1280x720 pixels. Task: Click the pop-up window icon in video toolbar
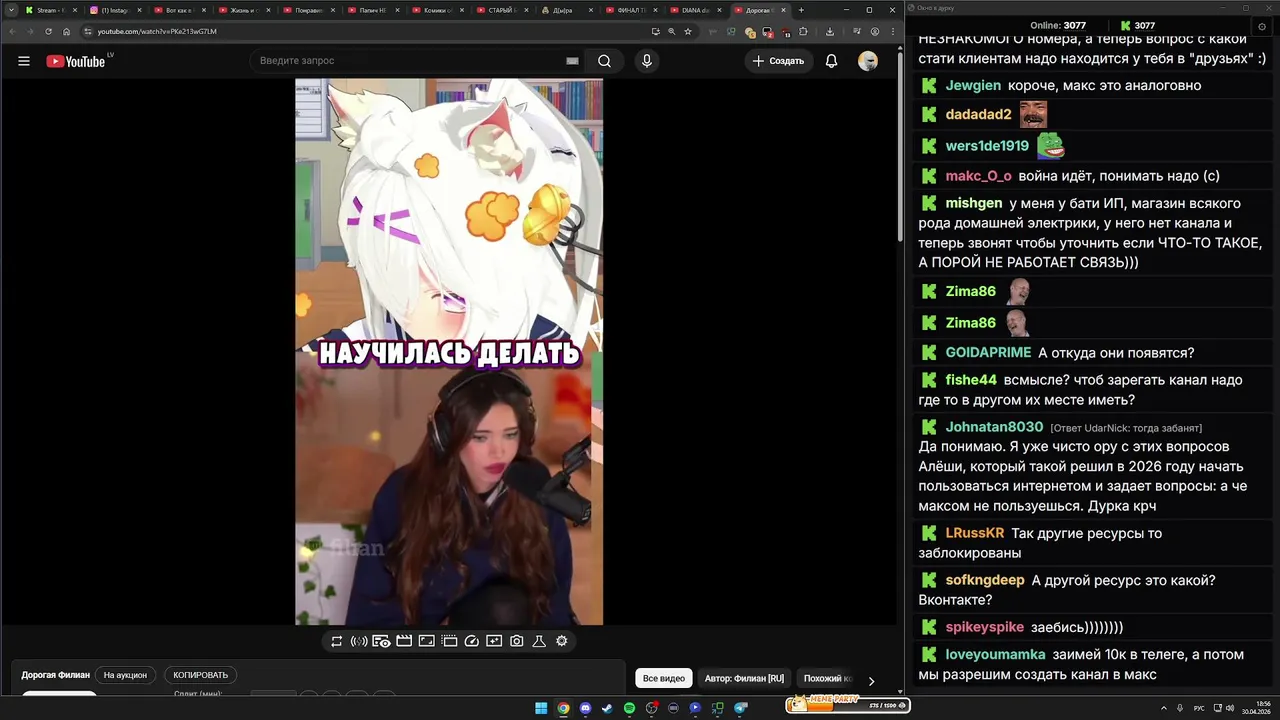(x=449, y=641)
